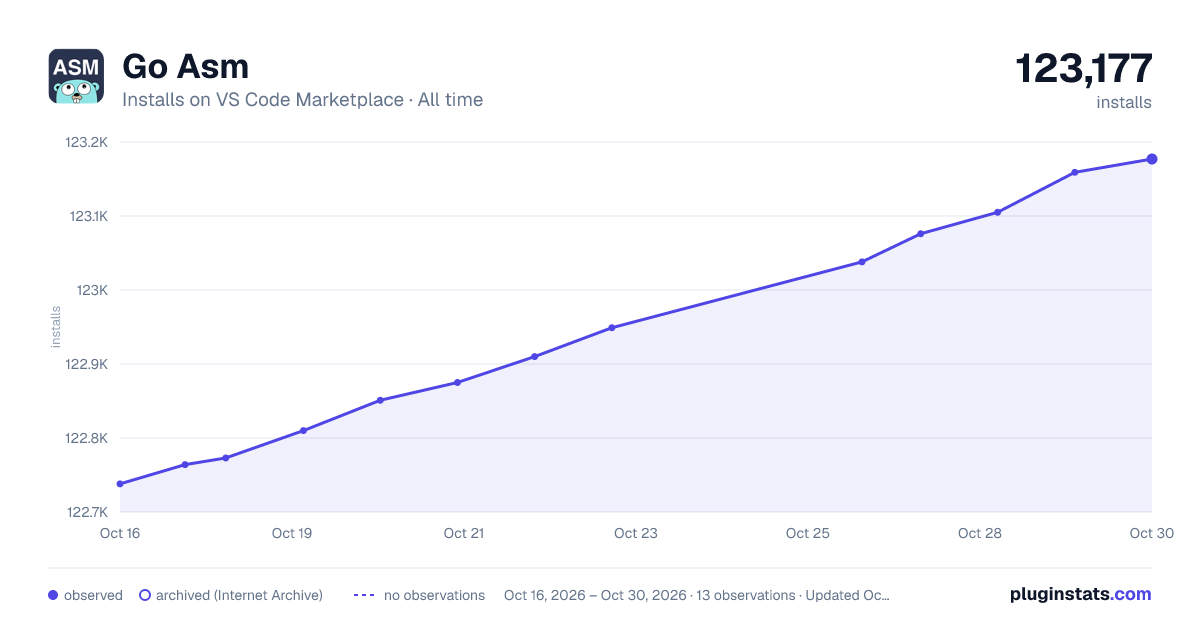Click the 122.7K y-axis label

pyautogui.click(x=87, y=512)
